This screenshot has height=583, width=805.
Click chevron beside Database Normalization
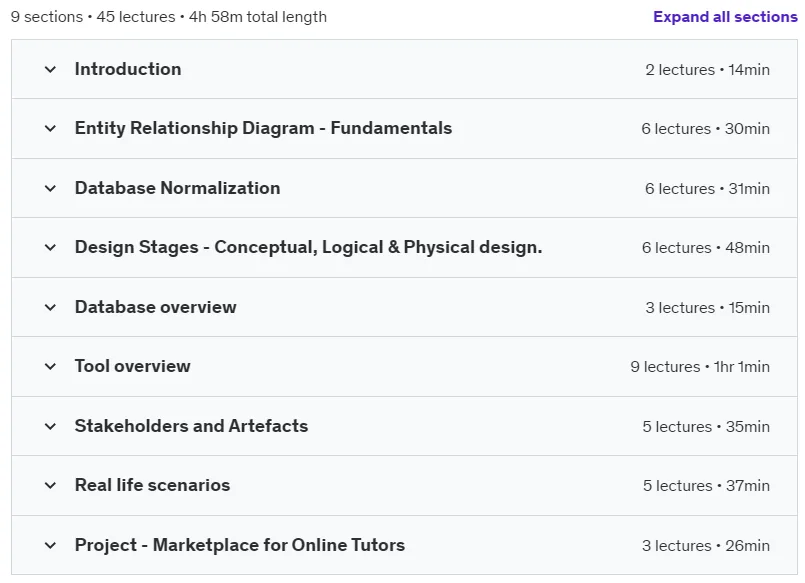click(x=50, y=188)
